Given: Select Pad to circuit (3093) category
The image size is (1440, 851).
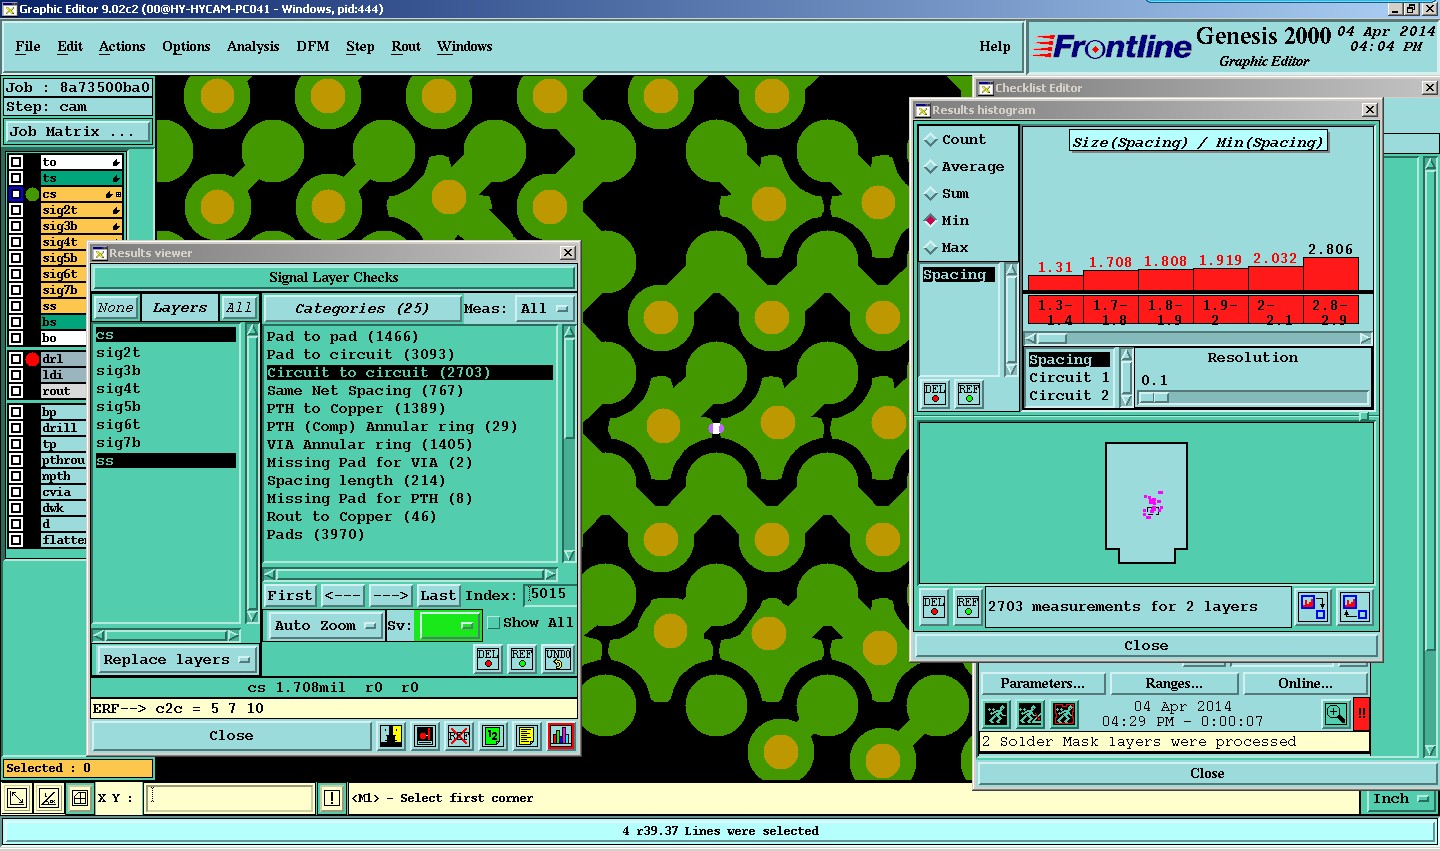Looking at the screenshot, I should 360,355.
